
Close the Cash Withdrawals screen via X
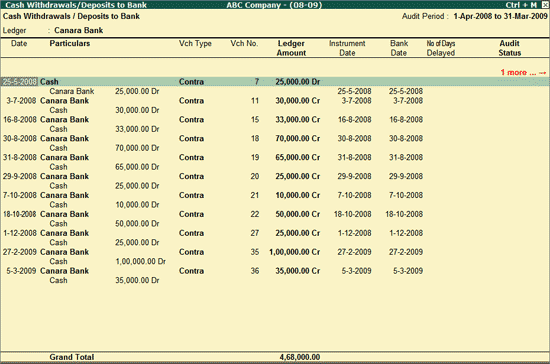click(545, 5)
